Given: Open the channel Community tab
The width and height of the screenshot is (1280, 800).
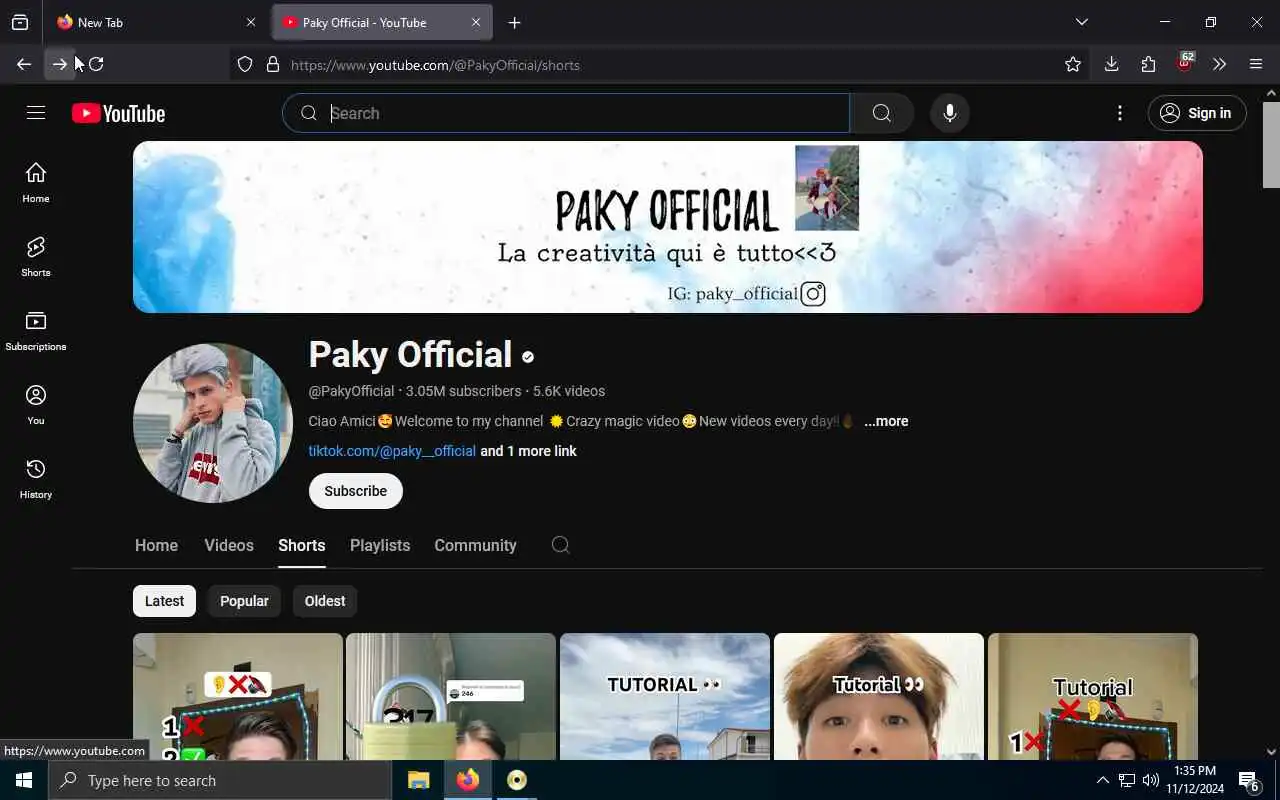Looking at the screenshot, I should pyautogui.click(x=475, y=545).
